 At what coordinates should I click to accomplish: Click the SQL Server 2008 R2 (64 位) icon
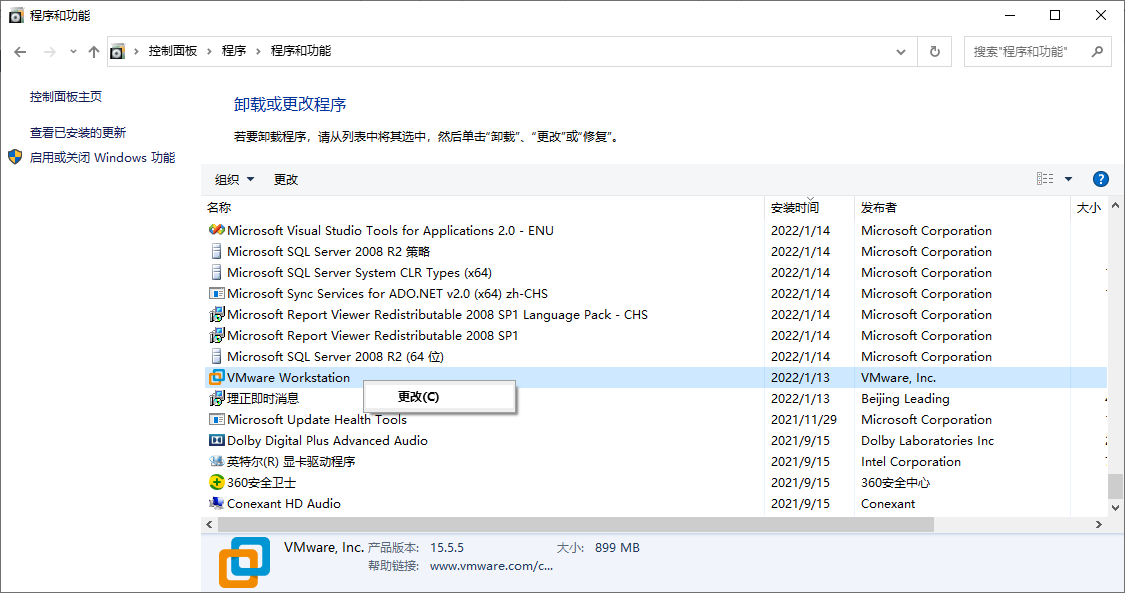pyautogui.click(x=216, y=356)
